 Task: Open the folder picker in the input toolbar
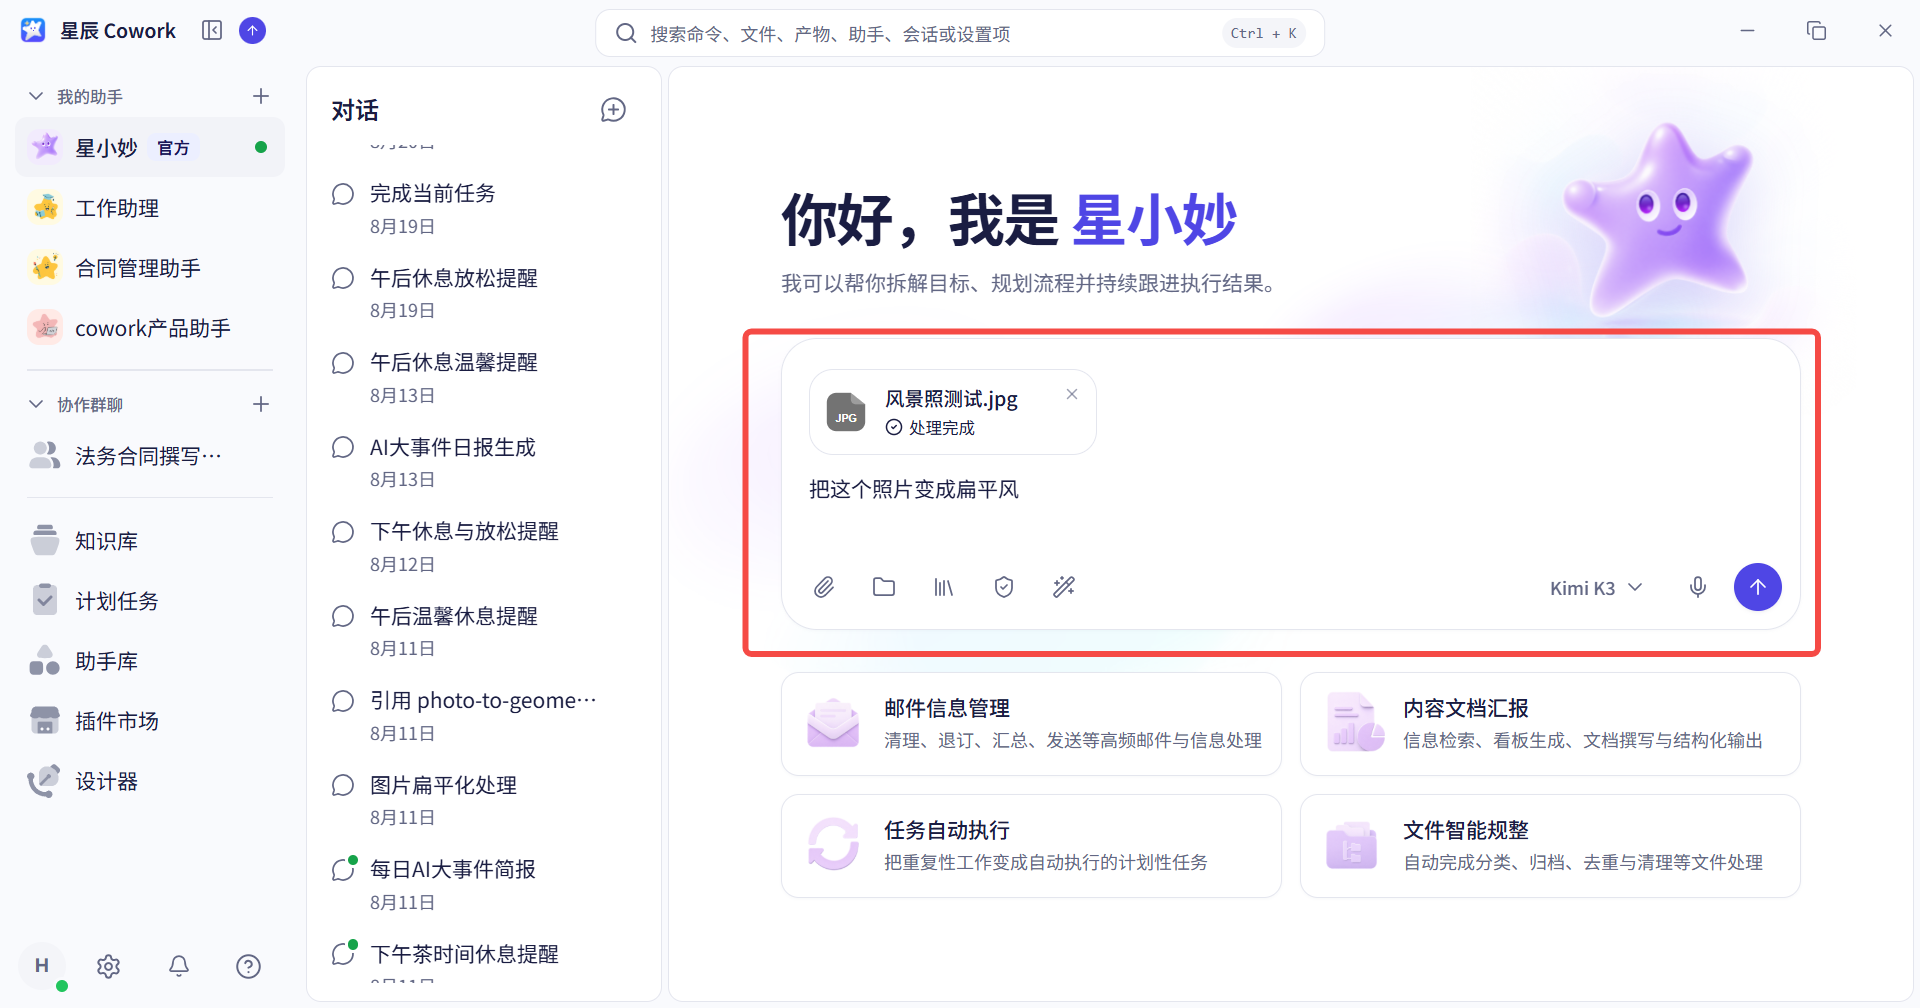pyautogui.click(x=884, y=587)
